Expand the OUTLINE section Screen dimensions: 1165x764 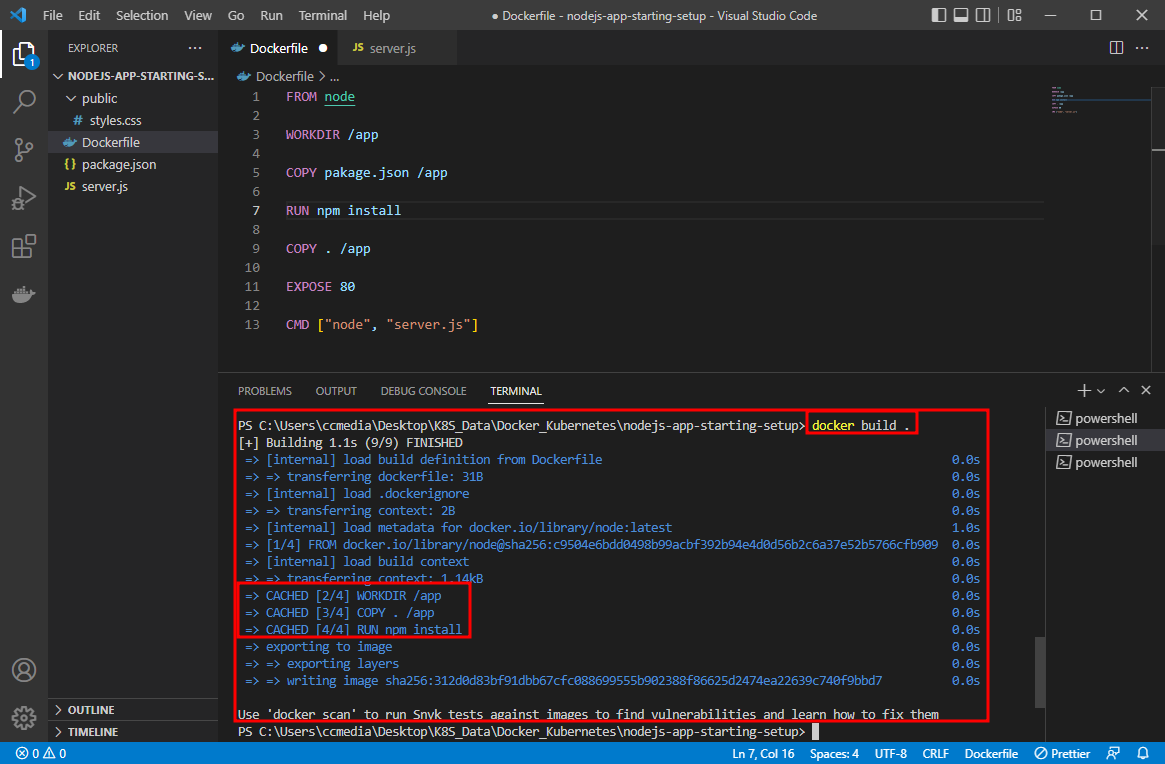(134, 710)
